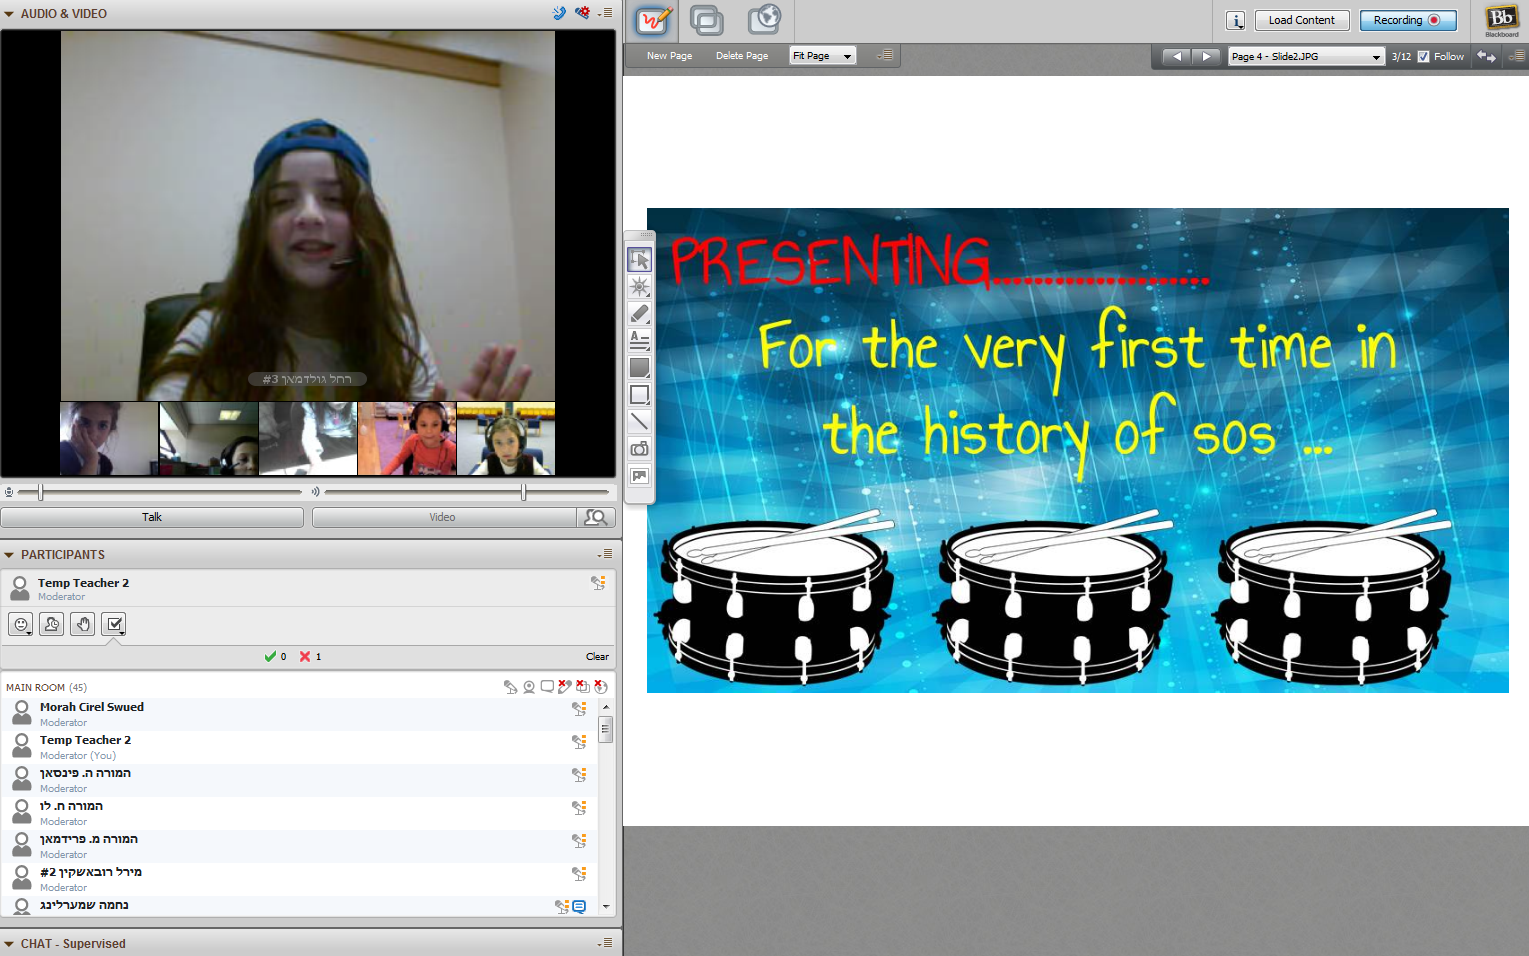
Task: Select the empty rectangle tool
Action: pyautogui.click(x=640, y=395)
